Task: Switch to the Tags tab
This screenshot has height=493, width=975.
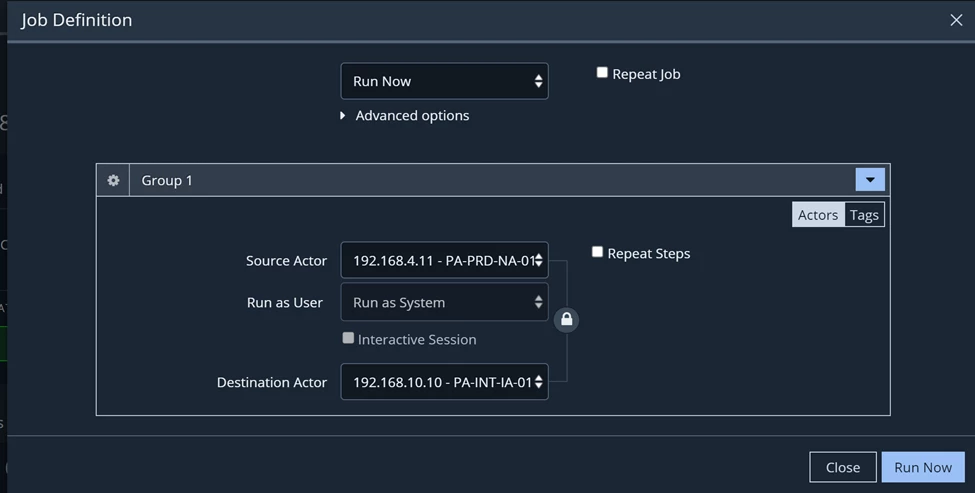Action: point(864,215)
